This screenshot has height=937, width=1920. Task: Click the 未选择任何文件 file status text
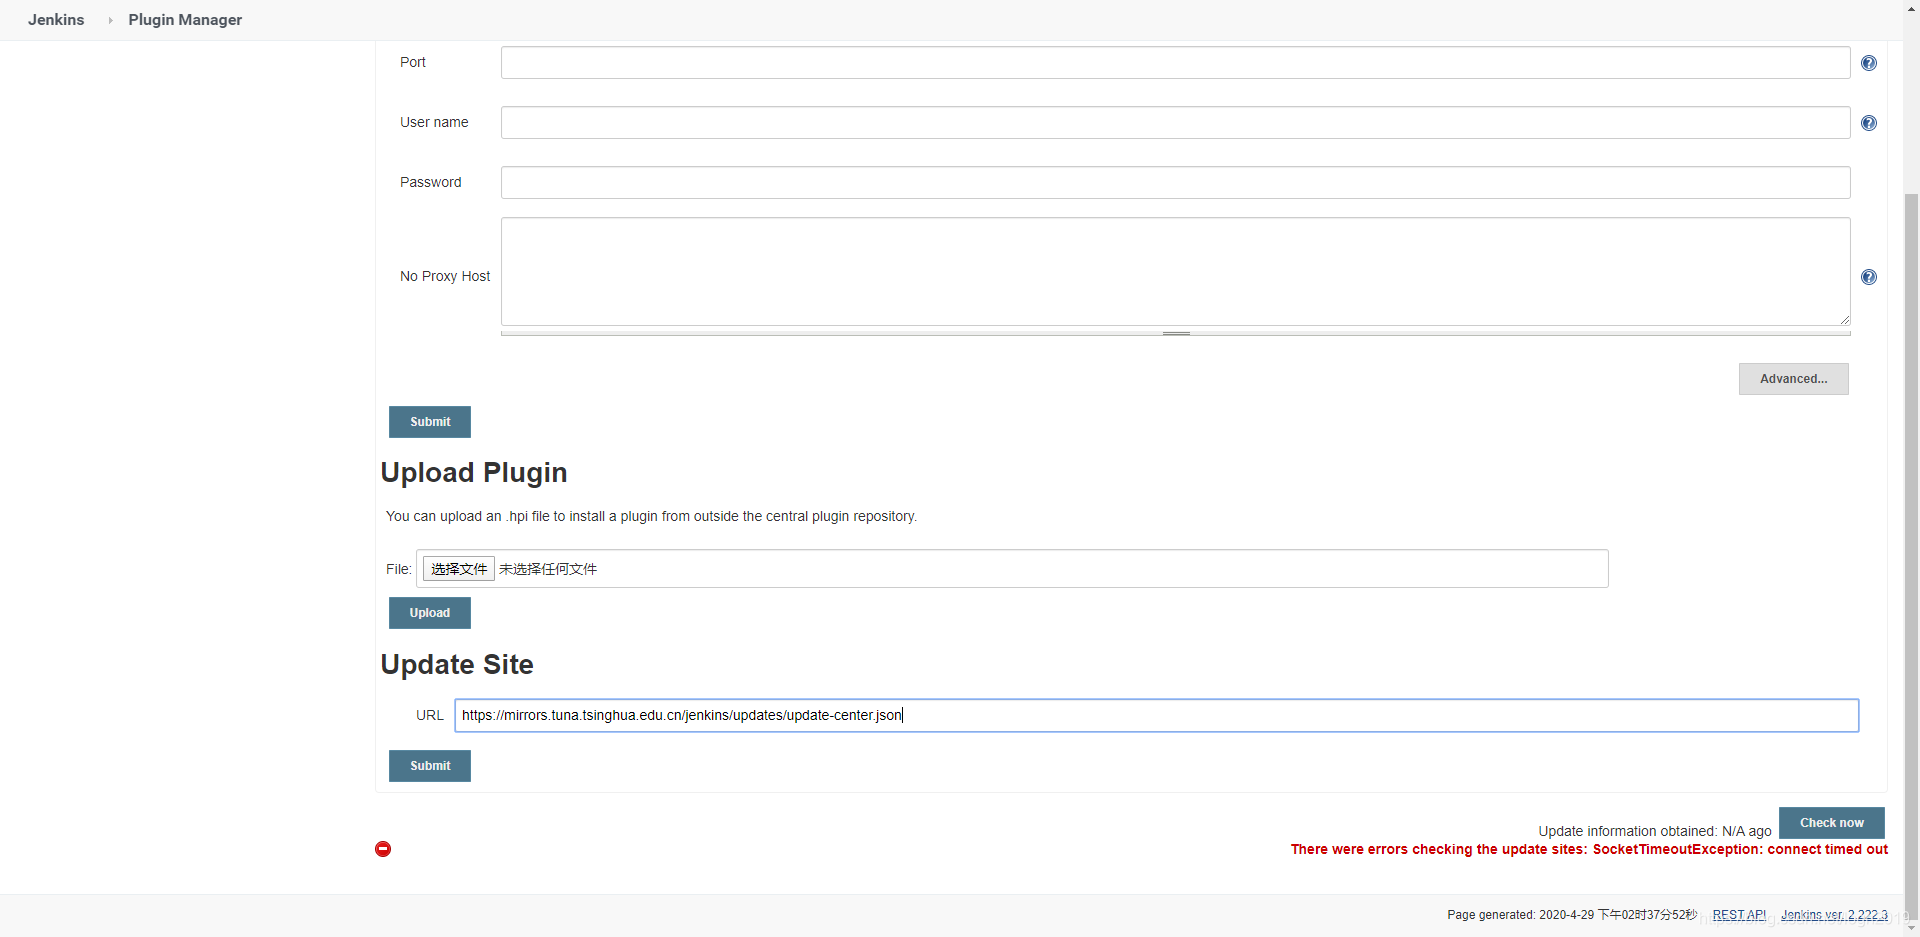pyautogui.click(x=548, y=569)
